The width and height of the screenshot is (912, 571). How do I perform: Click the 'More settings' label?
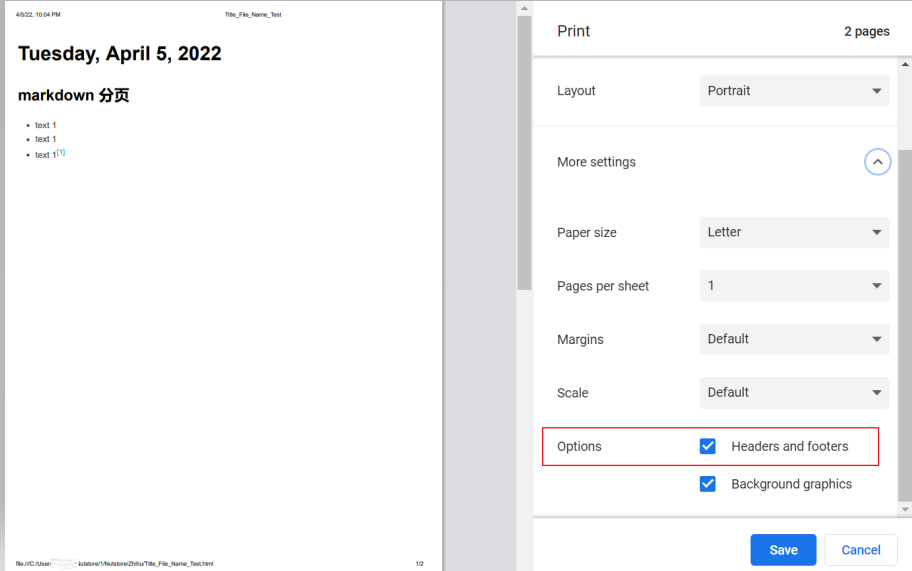pyautogui.click(x=596, y=162)
